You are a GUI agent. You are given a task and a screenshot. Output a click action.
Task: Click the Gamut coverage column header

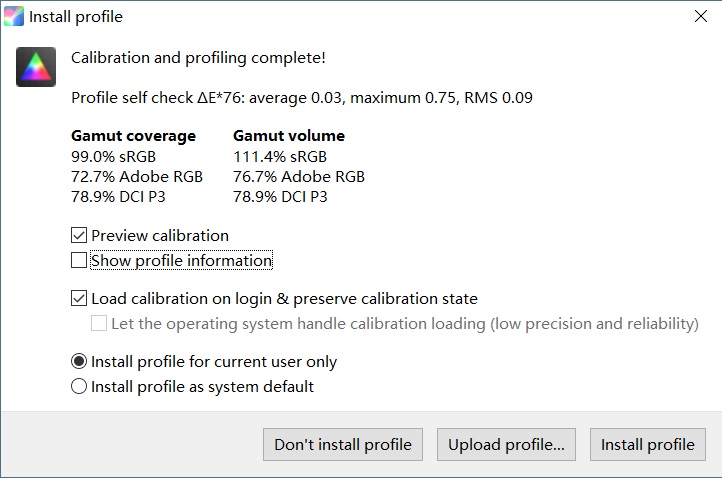coord(133,136)
